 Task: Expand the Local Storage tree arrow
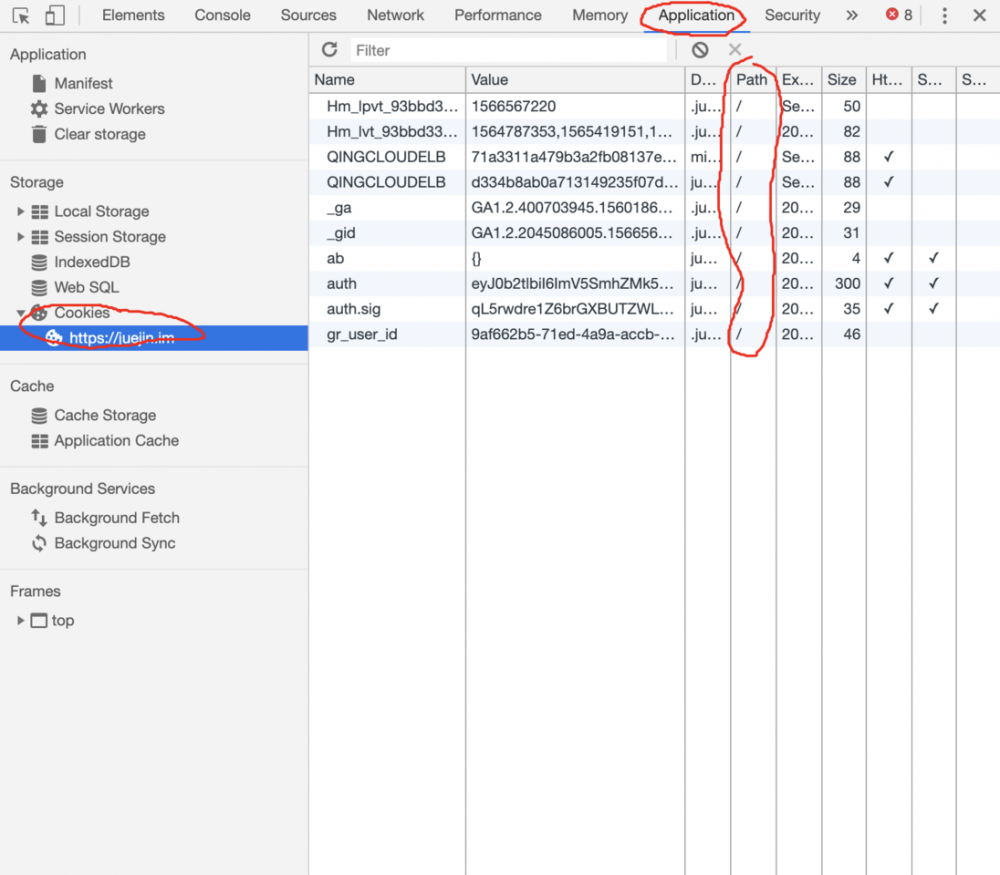[x=20, y=211]
